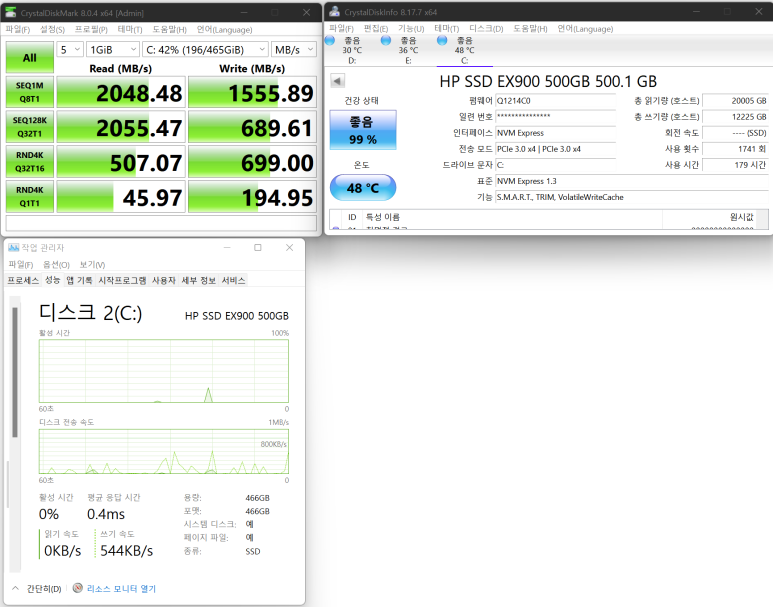Click the All benchmark button in CrystalDiskMark
Viewport: 773px width, 607px height.
pos(30,58)
